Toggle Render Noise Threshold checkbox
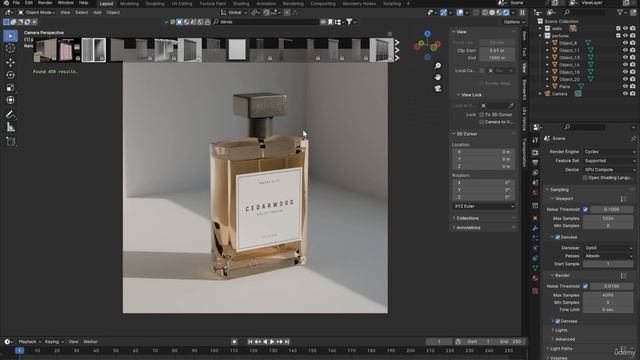The image size is (640, 360). 585,286
